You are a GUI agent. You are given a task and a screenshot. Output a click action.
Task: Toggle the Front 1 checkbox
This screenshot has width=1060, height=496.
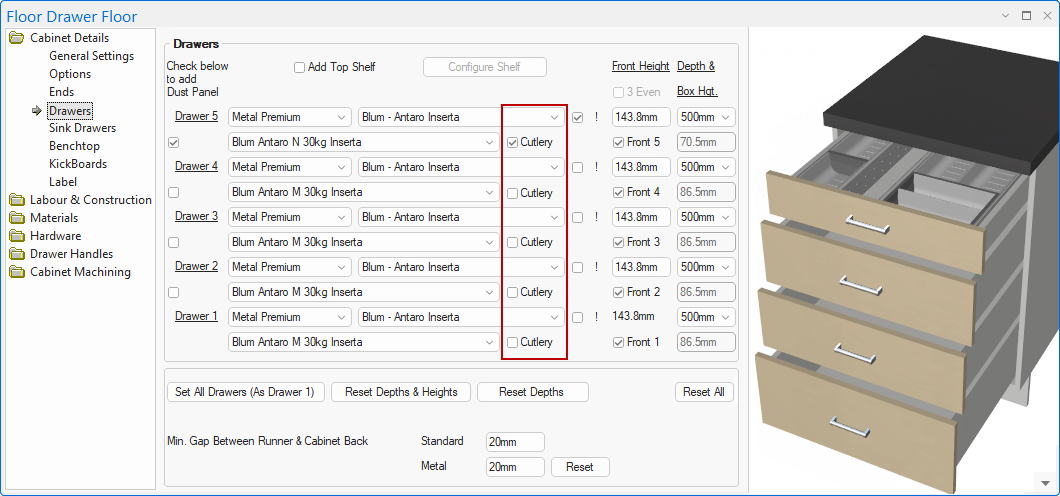pos(619,343)
